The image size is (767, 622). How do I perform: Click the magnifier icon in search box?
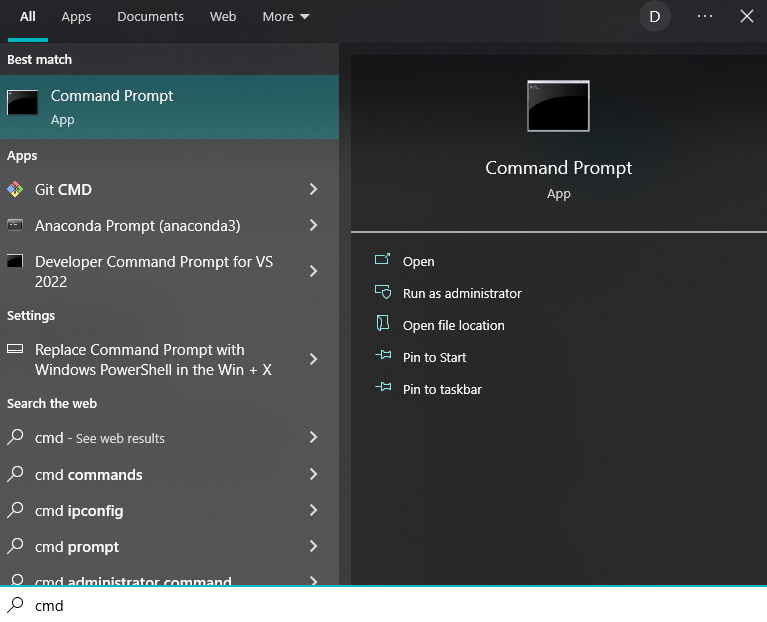15,605
